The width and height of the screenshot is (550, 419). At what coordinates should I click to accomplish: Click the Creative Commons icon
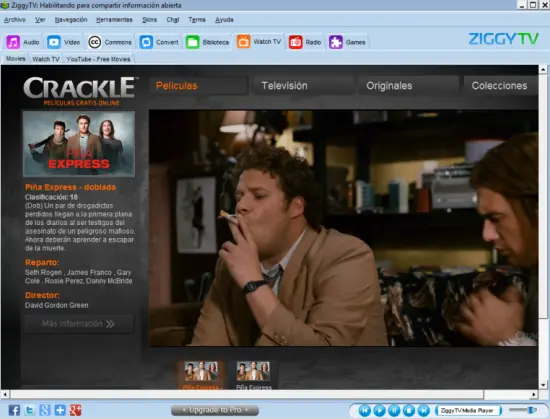pyautogui.click(x=94, y=42)
